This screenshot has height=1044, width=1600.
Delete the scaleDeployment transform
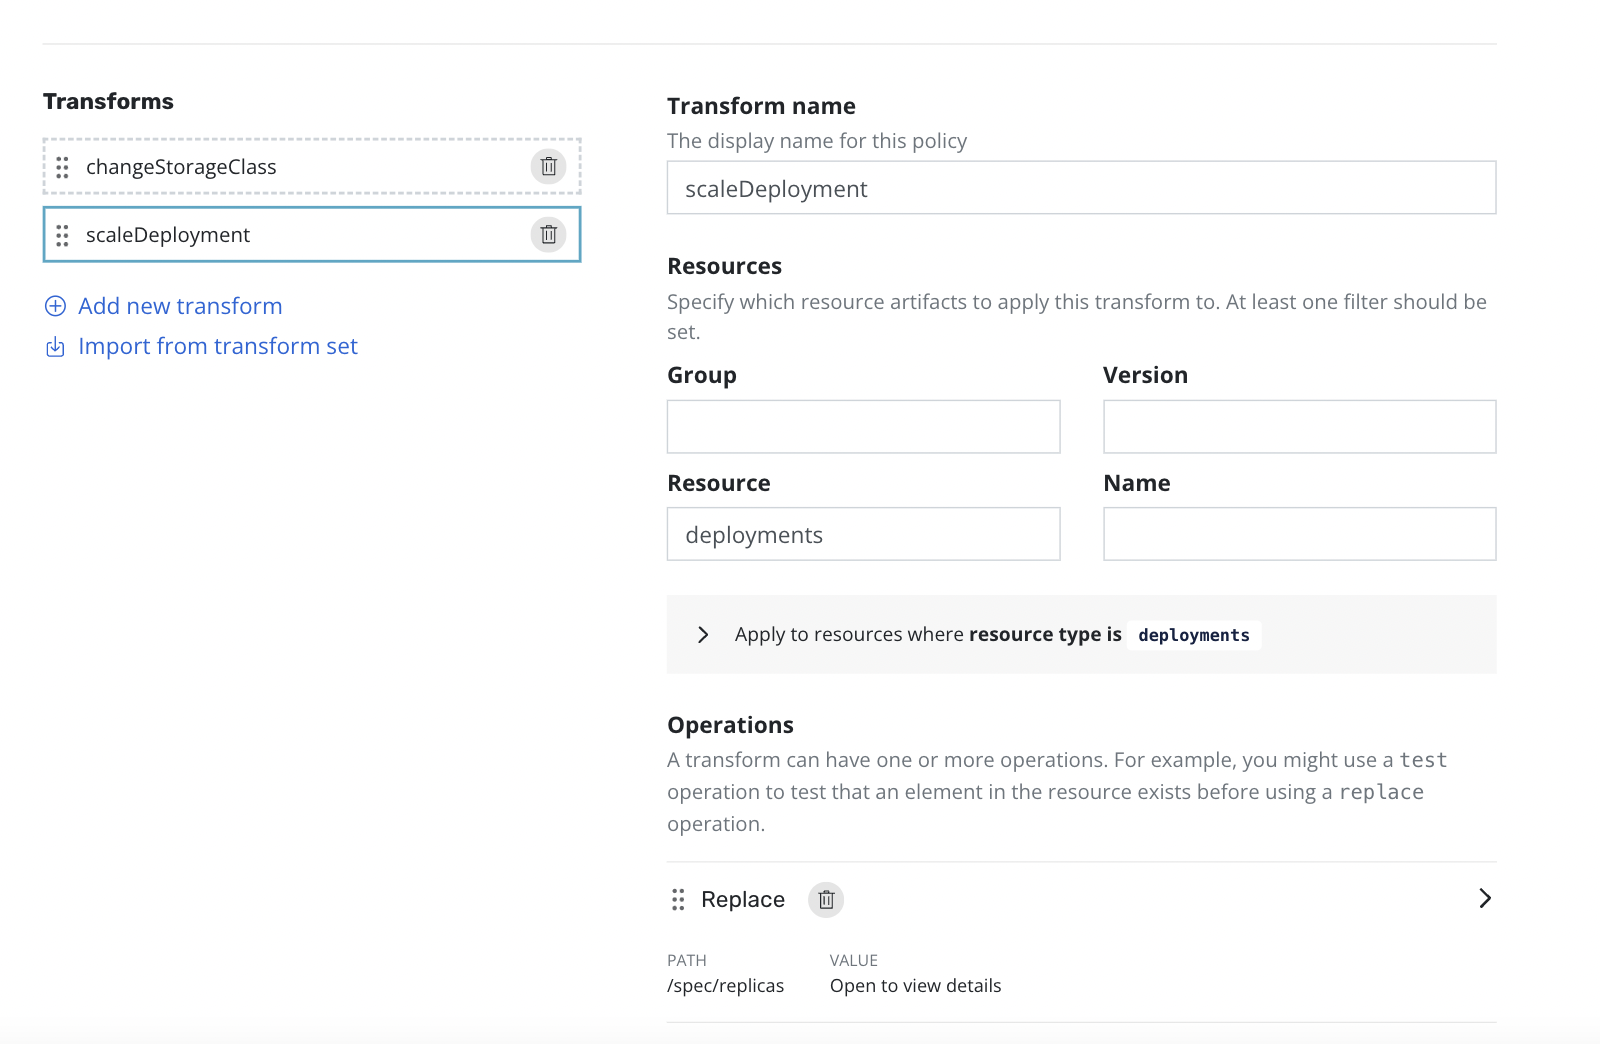pyautogui.click(x=548, y=234)
